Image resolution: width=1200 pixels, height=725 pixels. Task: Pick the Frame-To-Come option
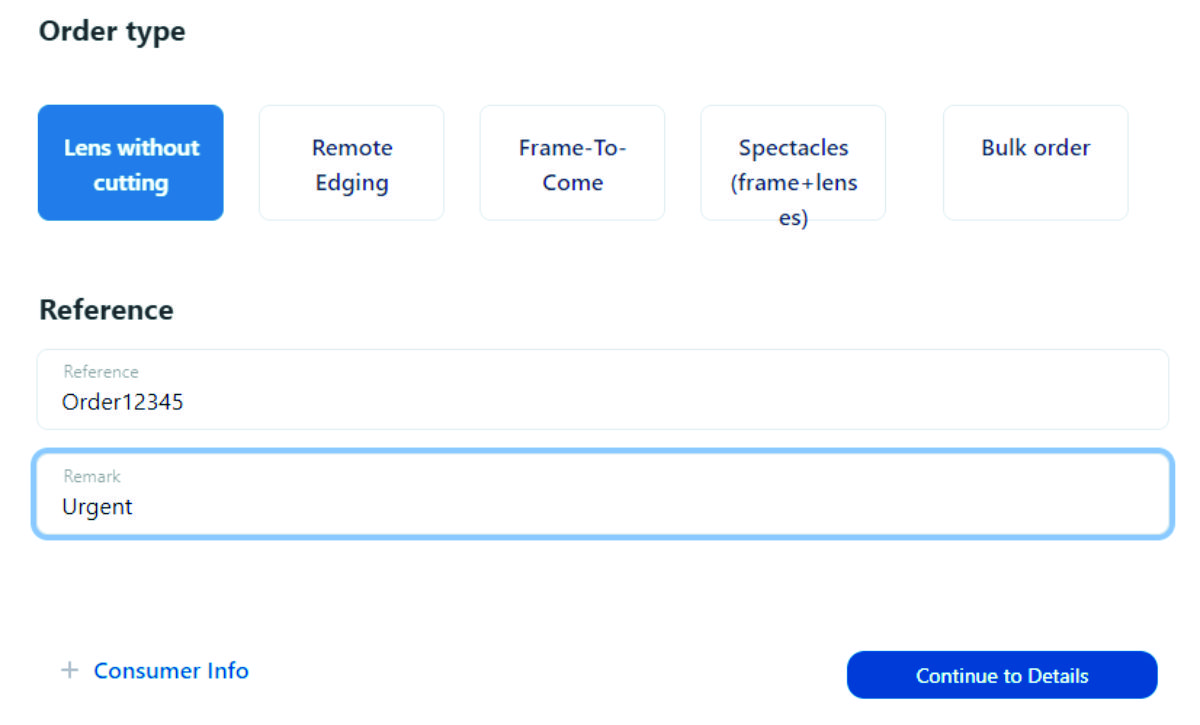[x=572, y=163]
